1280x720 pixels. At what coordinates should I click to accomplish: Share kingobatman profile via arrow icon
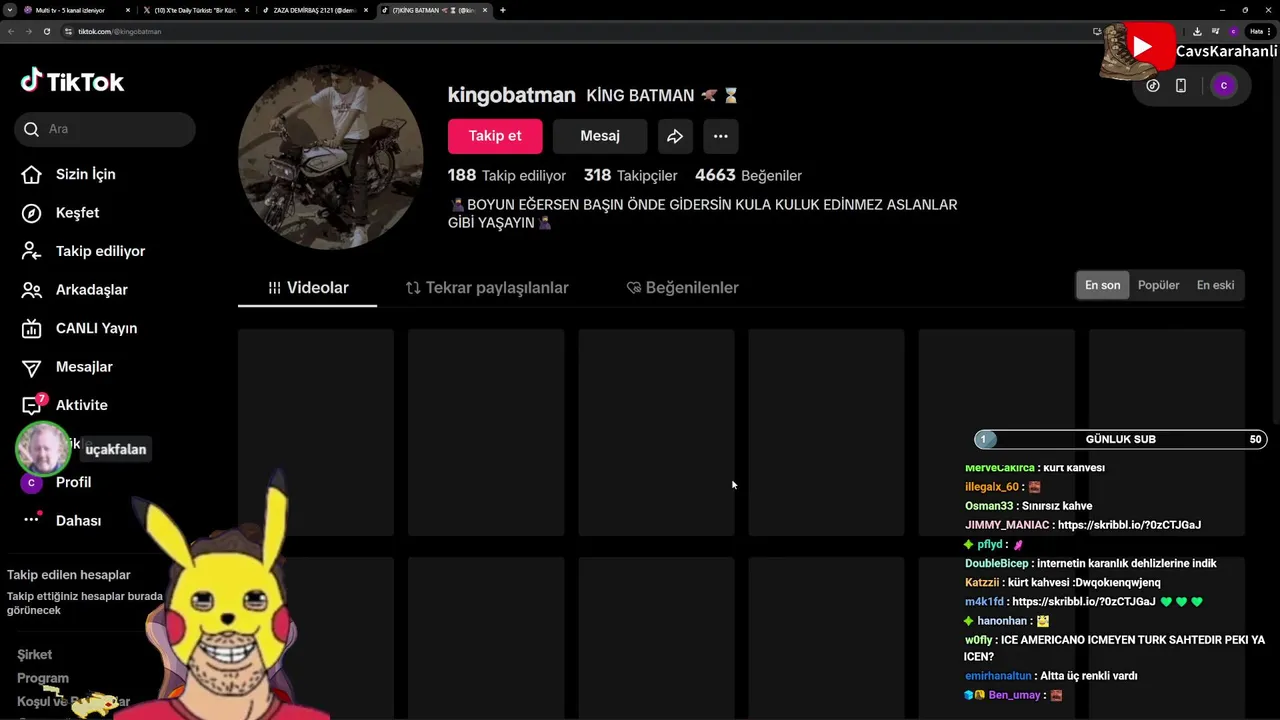[x=675, y=136]
